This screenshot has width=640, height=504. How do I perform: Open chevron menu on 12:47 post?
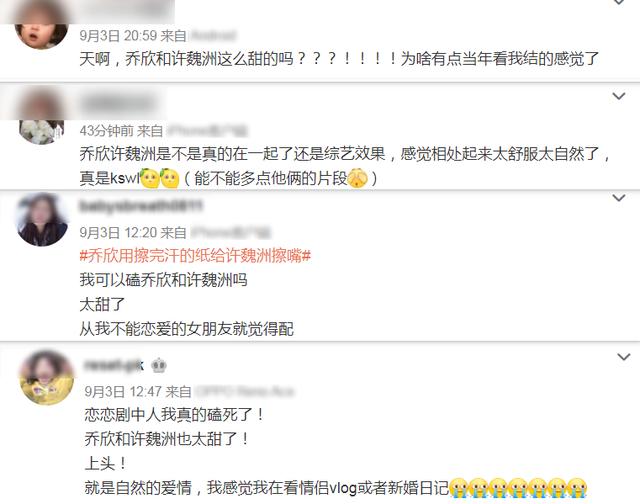click(x=624, y=357)
